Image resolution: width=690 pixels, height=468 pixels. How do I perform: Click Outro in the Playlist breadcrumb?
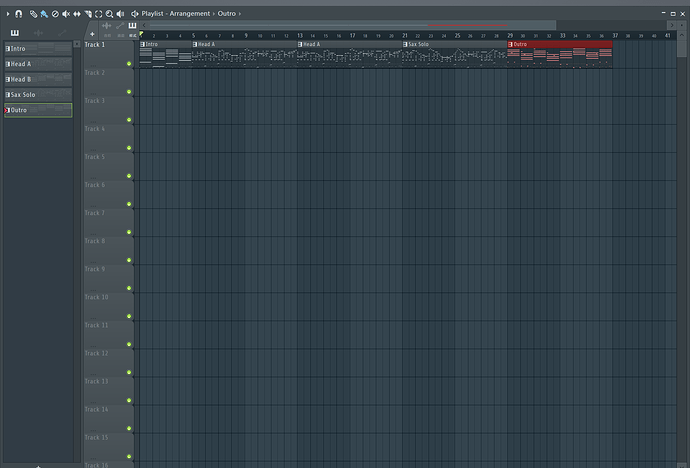click(x=227, y=14)
